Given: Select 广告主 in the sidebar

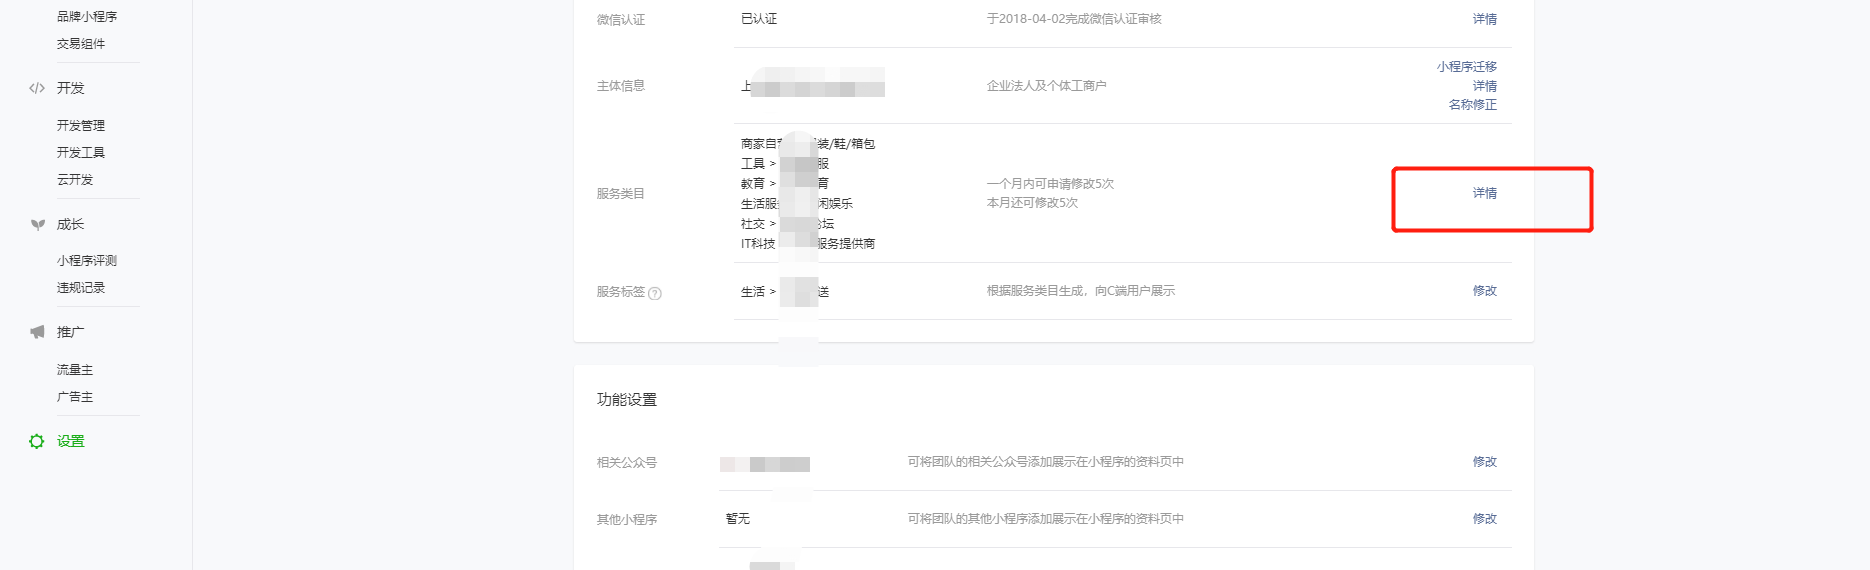Looking at the screenshot, I should (75, 397).
